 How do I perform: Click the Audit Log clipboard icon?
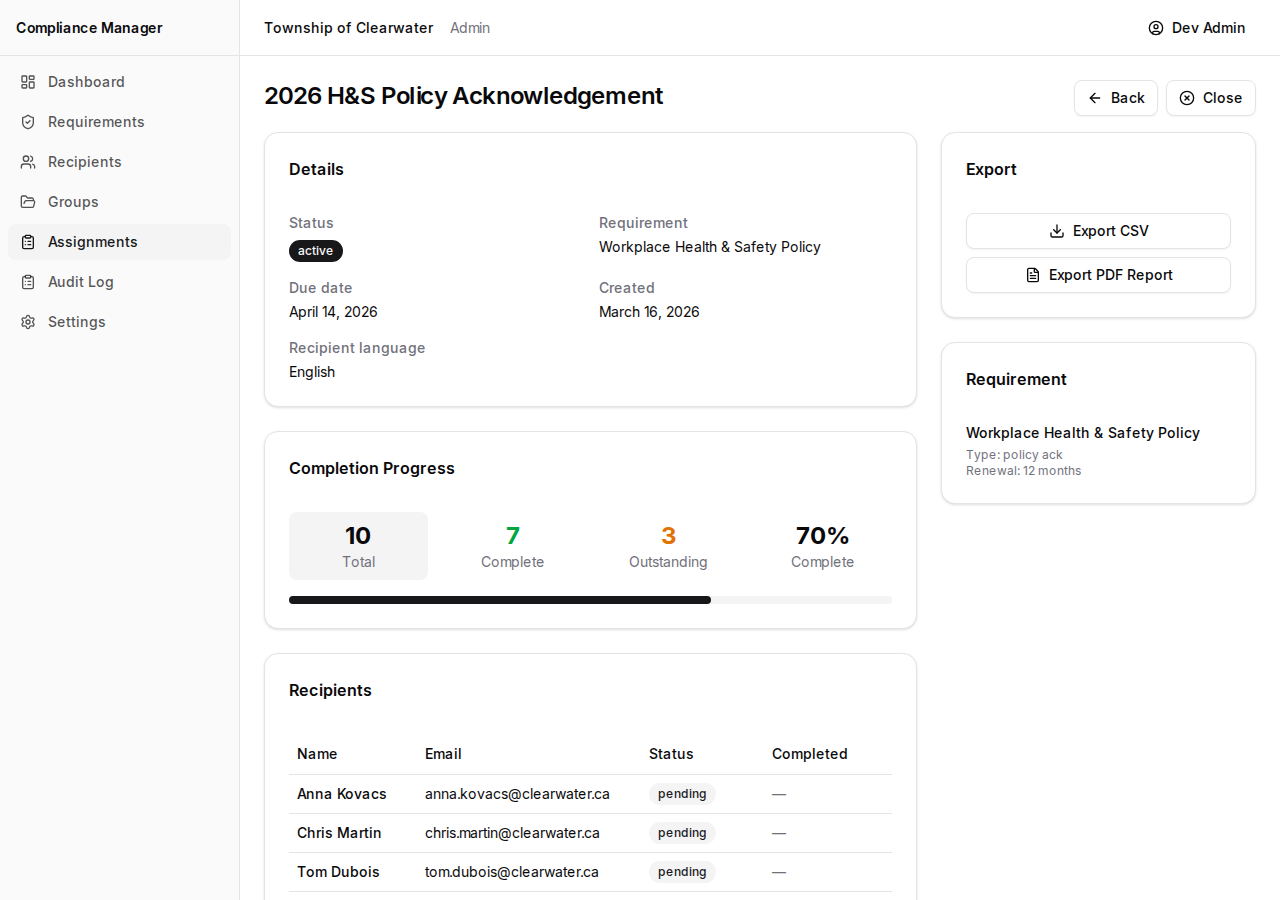tap(28, 282)
